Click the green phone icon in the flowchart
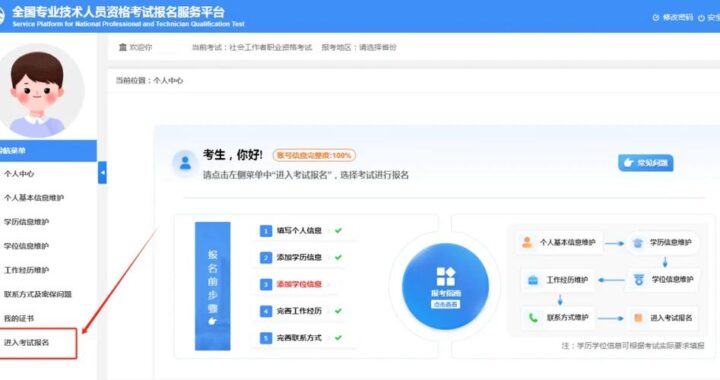This screenshot has width=720, height=380. pos(533,317)
